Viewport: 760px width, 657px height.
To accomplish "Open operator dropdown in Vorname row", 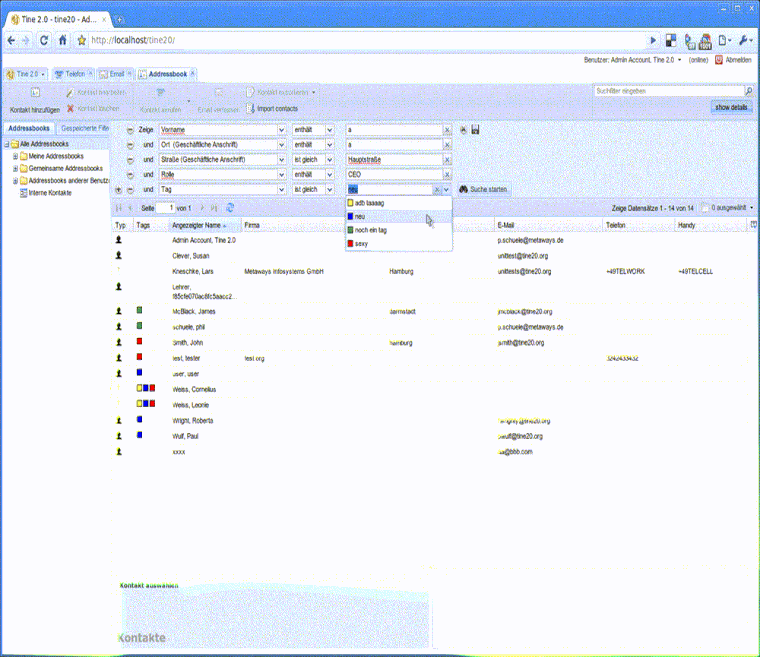I will pos(330,130).
